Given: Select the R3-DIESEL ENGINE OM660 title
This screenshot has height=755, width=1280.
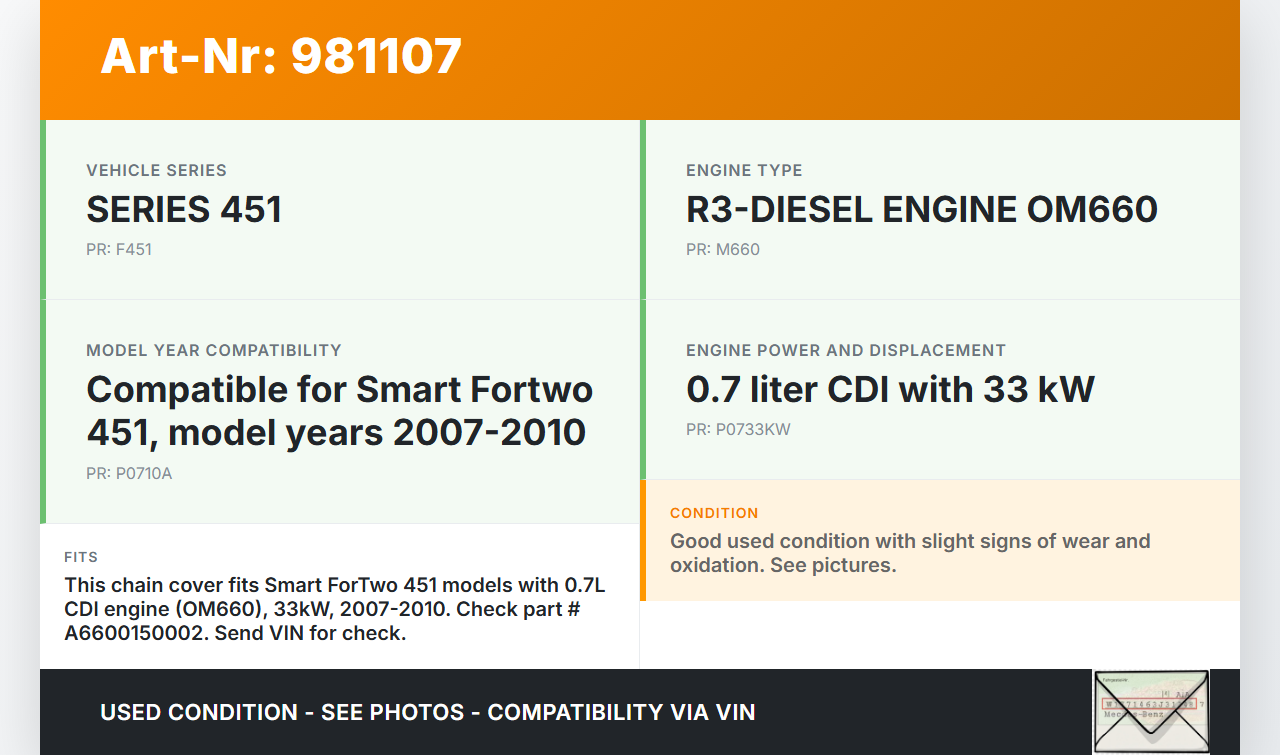Looking at the screenshot, I should 921,210.
